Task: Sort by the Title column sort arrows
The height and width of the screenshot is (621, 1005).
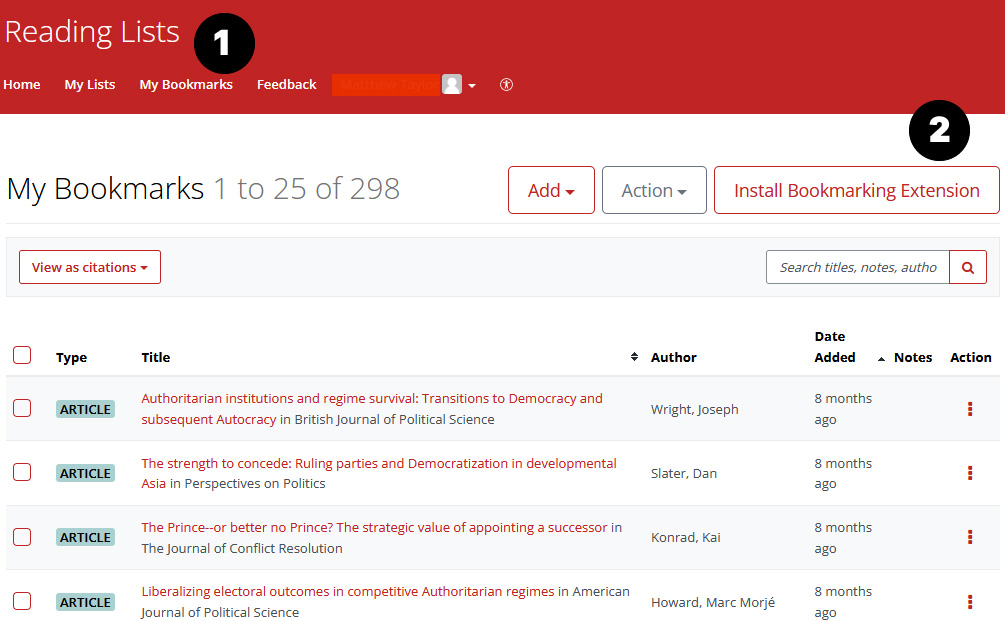Action: pos(634,357)
